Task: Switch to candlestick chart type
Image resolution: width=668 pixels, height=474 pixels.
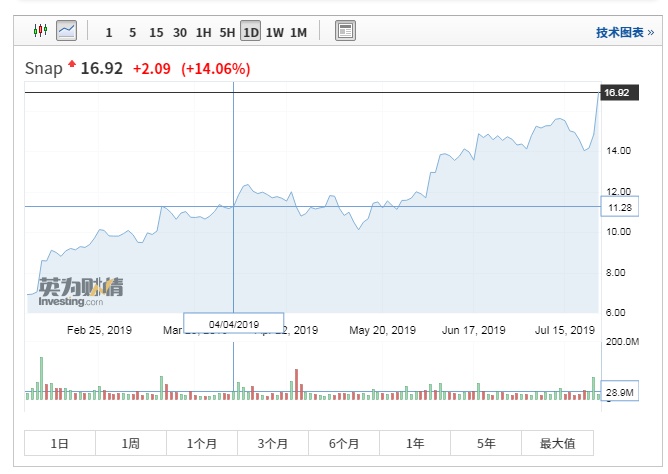Action: tap(40, 31)
